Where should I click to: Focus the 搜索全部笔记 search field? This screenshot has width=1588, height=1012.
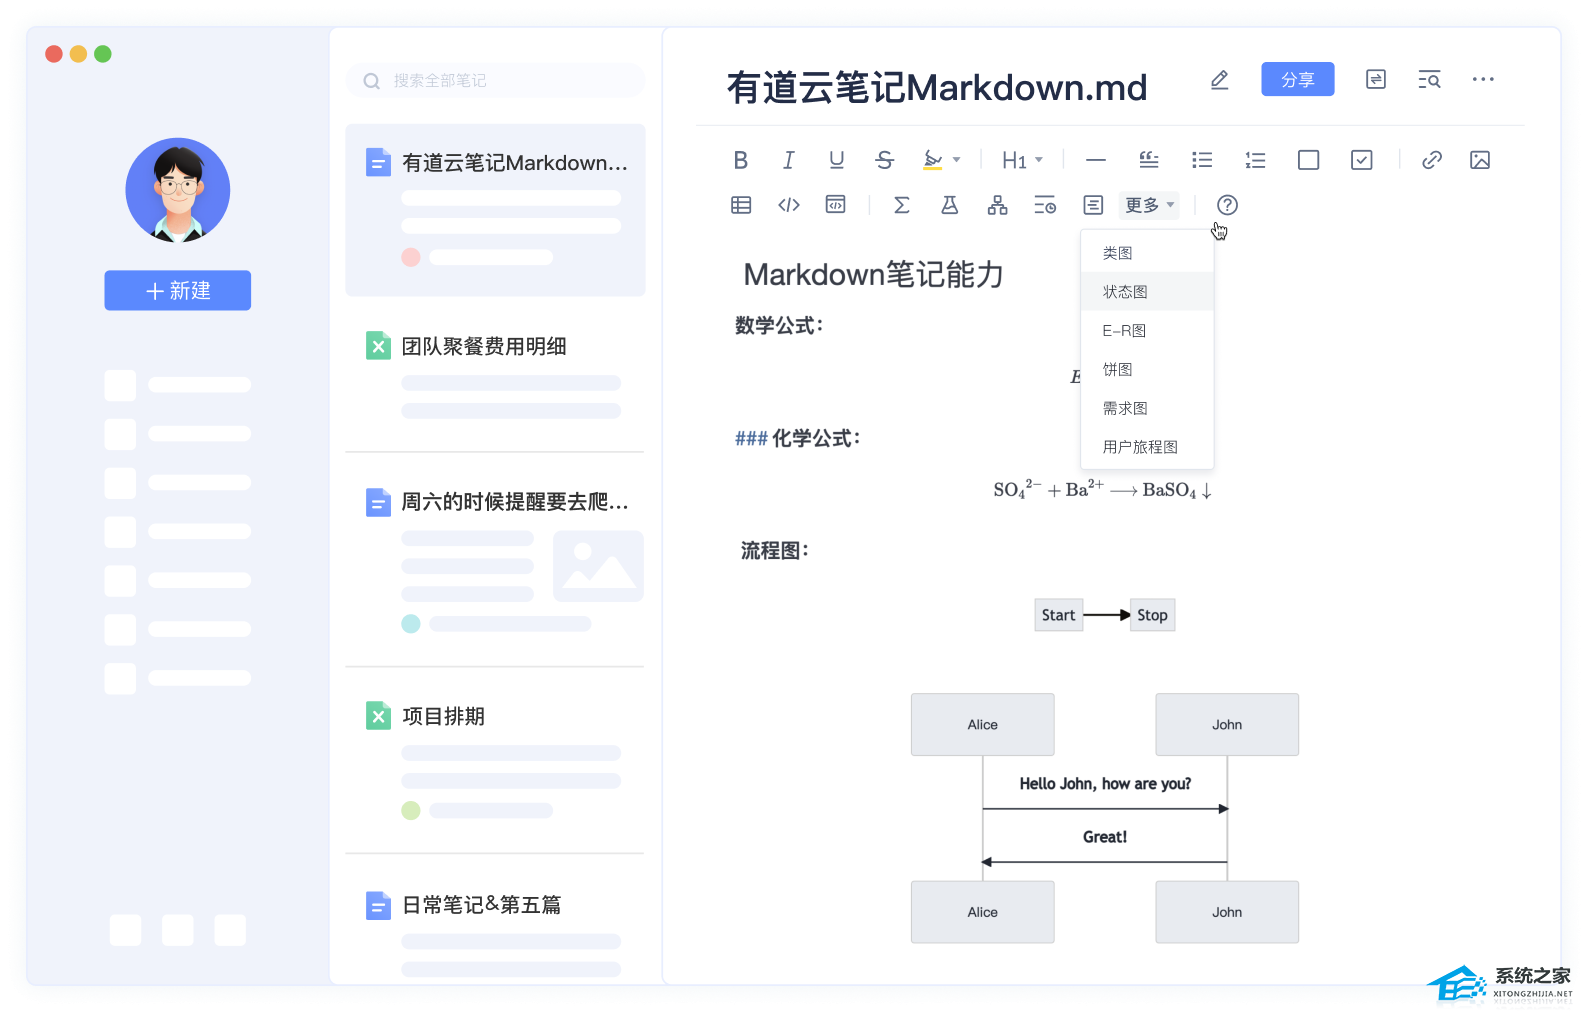[495, 81]
